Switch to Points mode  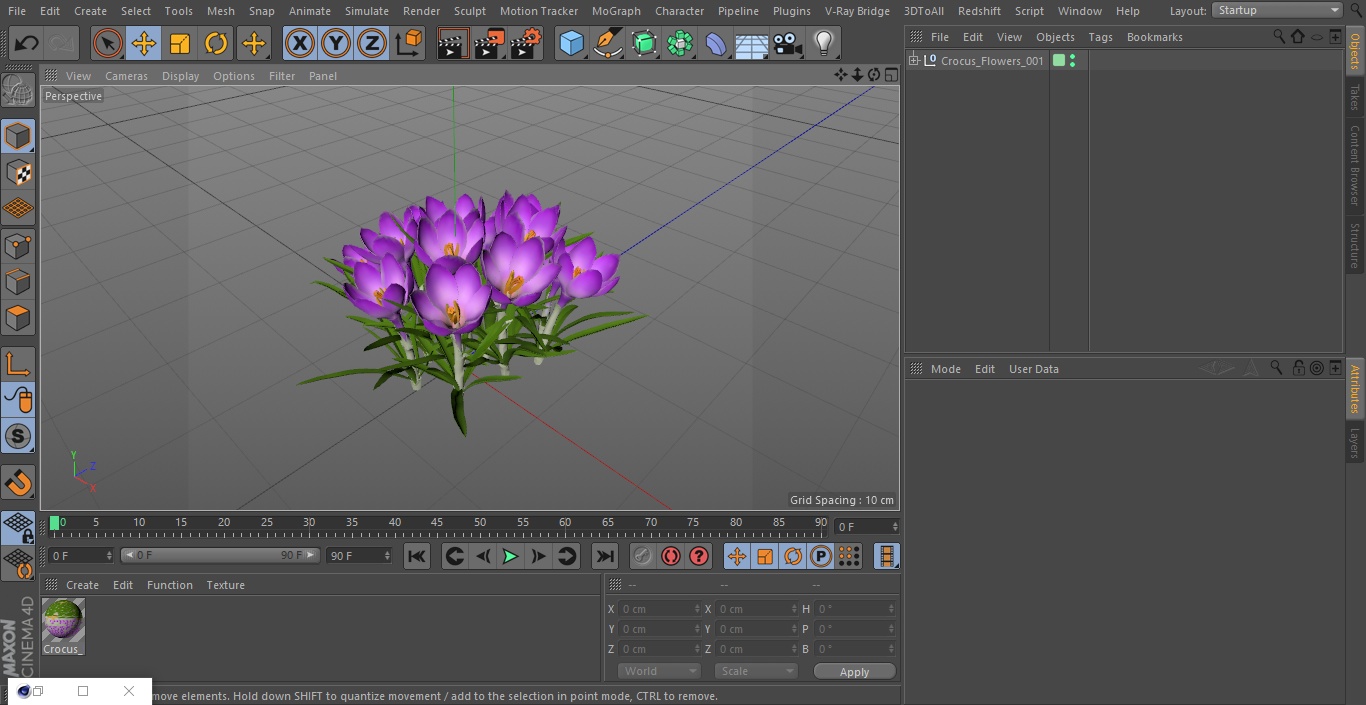[18, 245]
